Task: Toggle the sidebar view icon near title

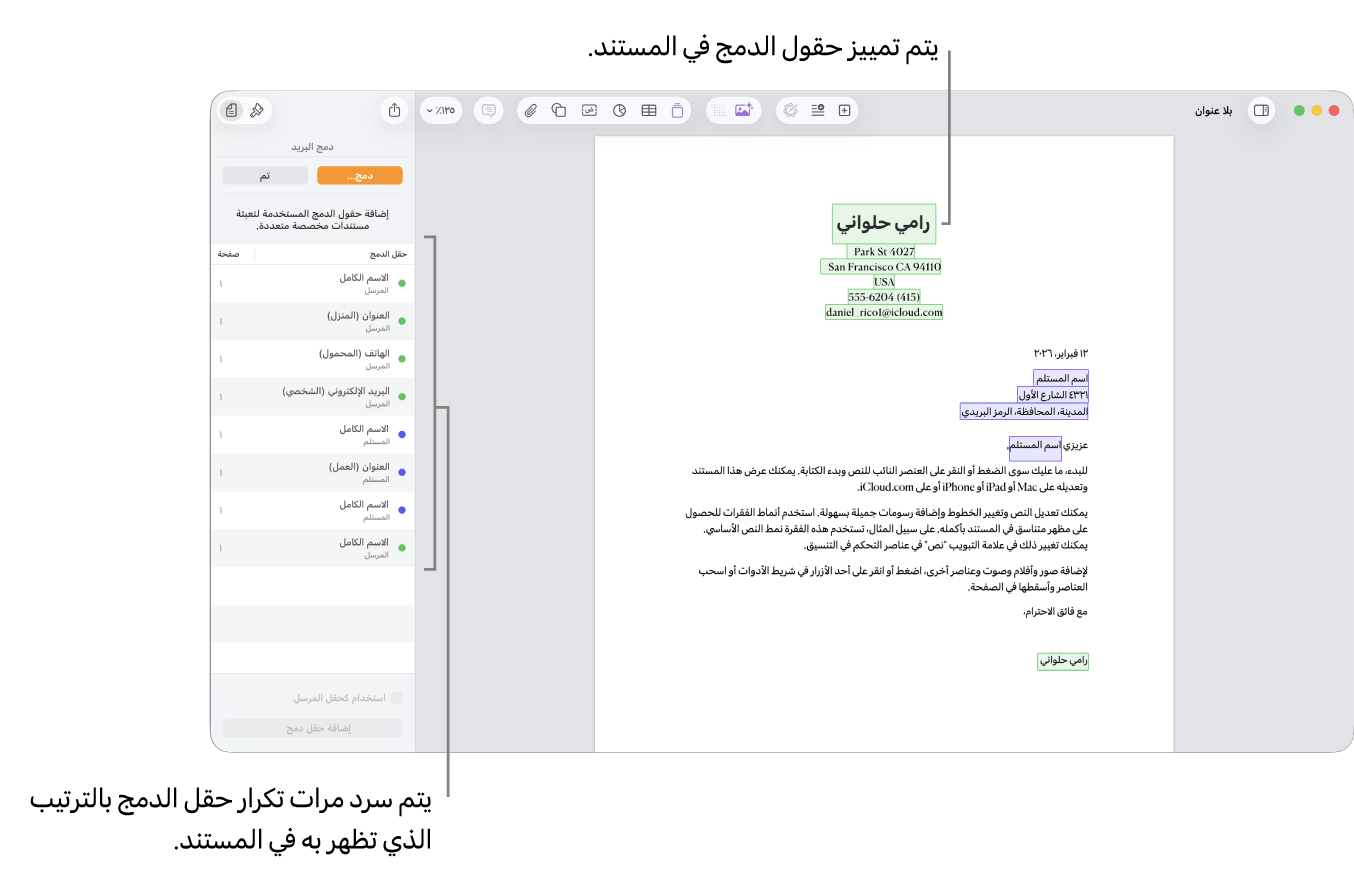Action: [x=1261, y=110]
